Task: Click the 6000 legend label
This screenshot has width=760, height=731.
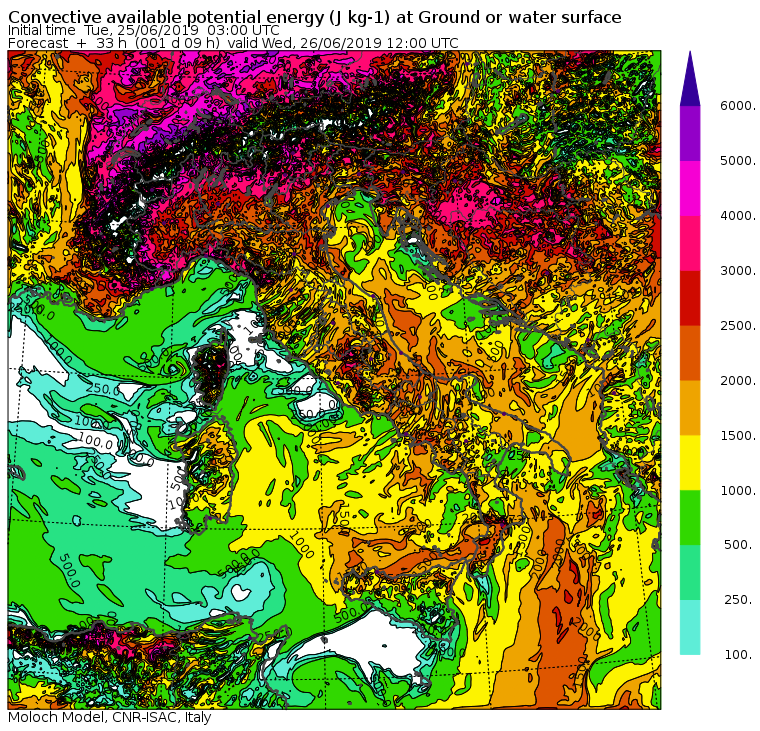Action: (737, 106)
